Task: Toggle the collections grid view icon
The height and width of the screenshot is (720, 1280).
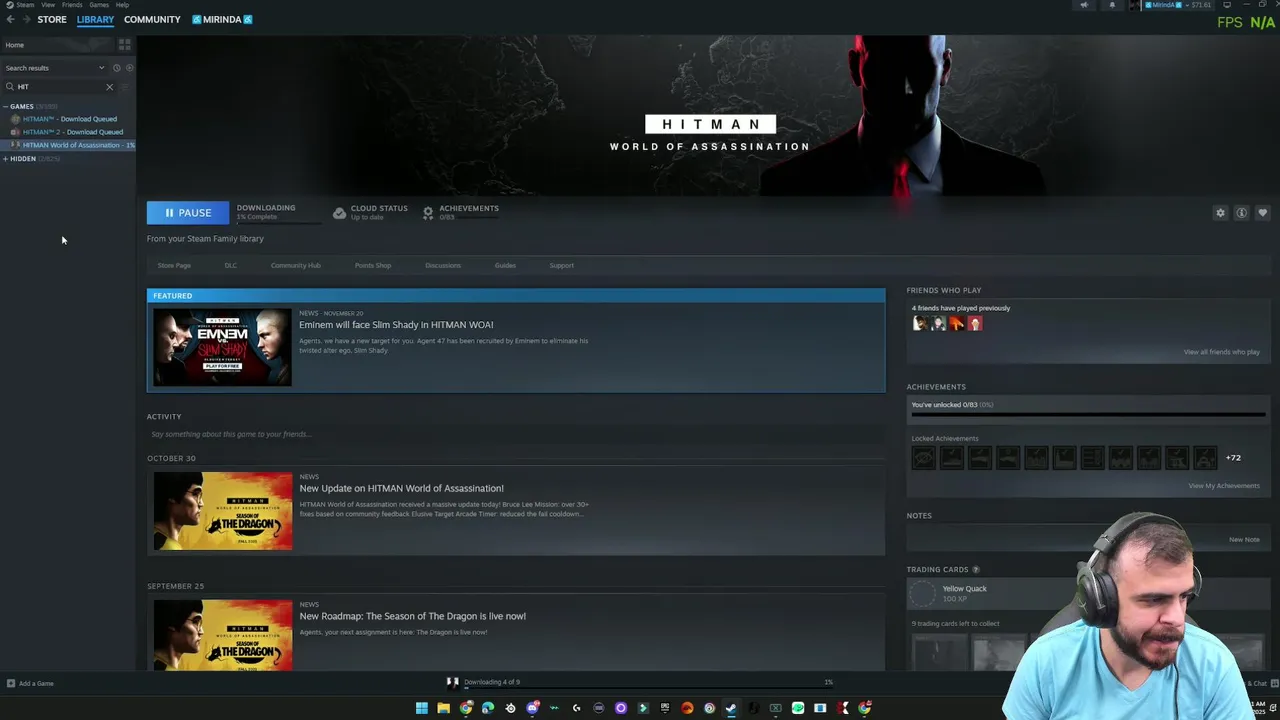Action: coord(124,45)
